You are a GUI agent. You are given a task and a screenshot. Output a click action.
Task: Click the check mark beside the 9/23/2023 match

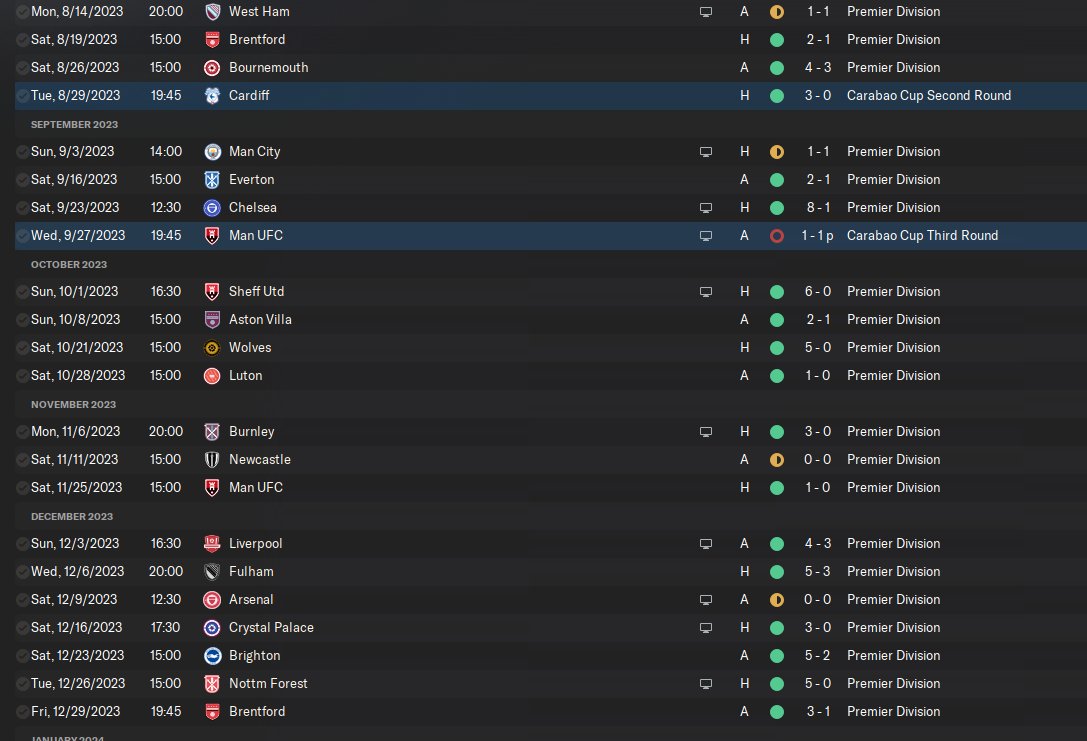[22, 208]
